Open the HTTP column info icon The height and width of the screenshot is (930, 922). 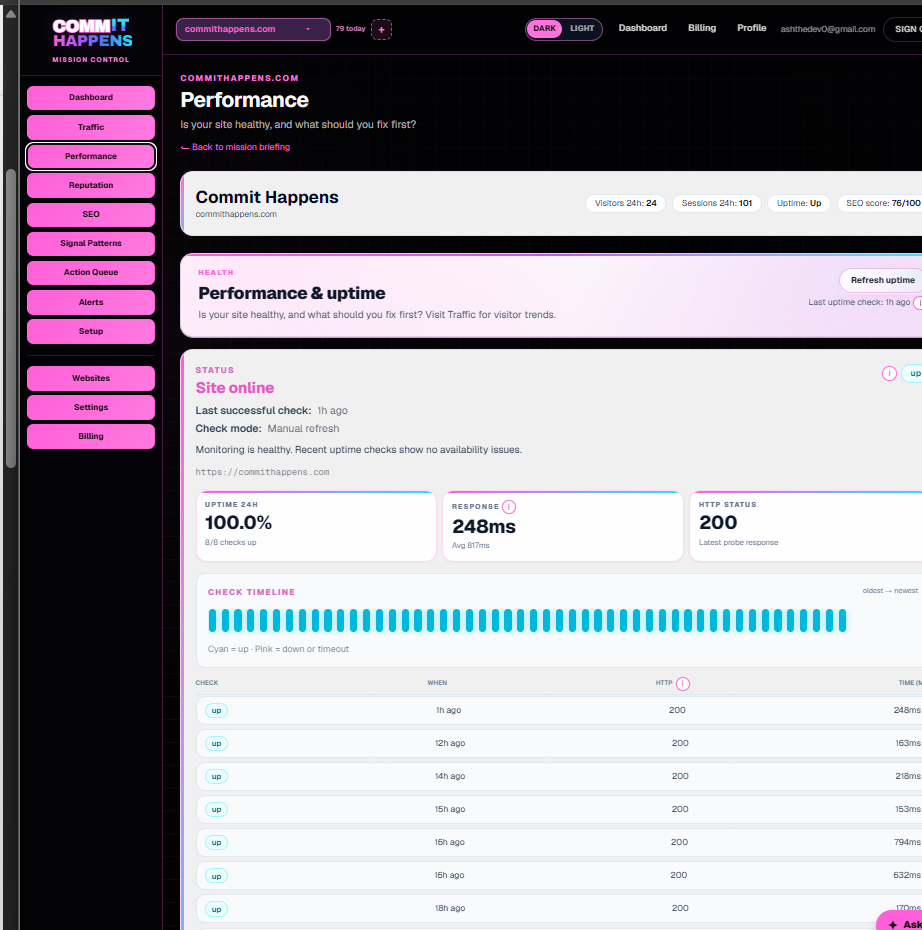click(682, 683)
